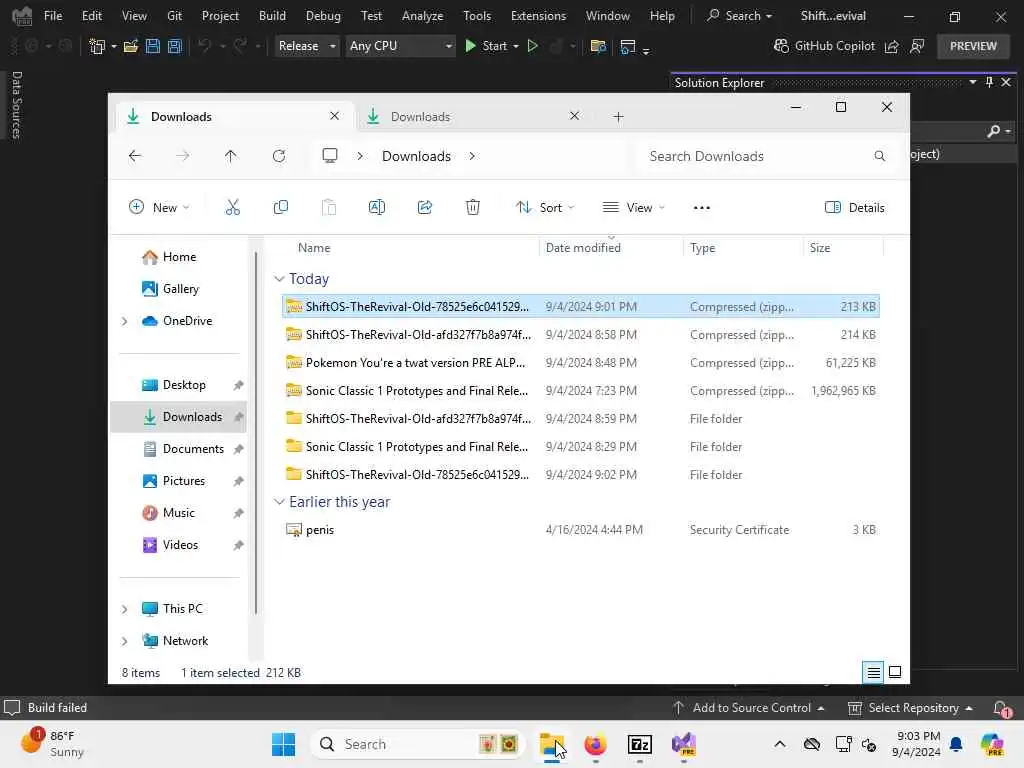The image size is (1024, 768).
Task: Open the Extensions menu in Visual Studio
Action: pyautogui.click(x=538, y=16)
